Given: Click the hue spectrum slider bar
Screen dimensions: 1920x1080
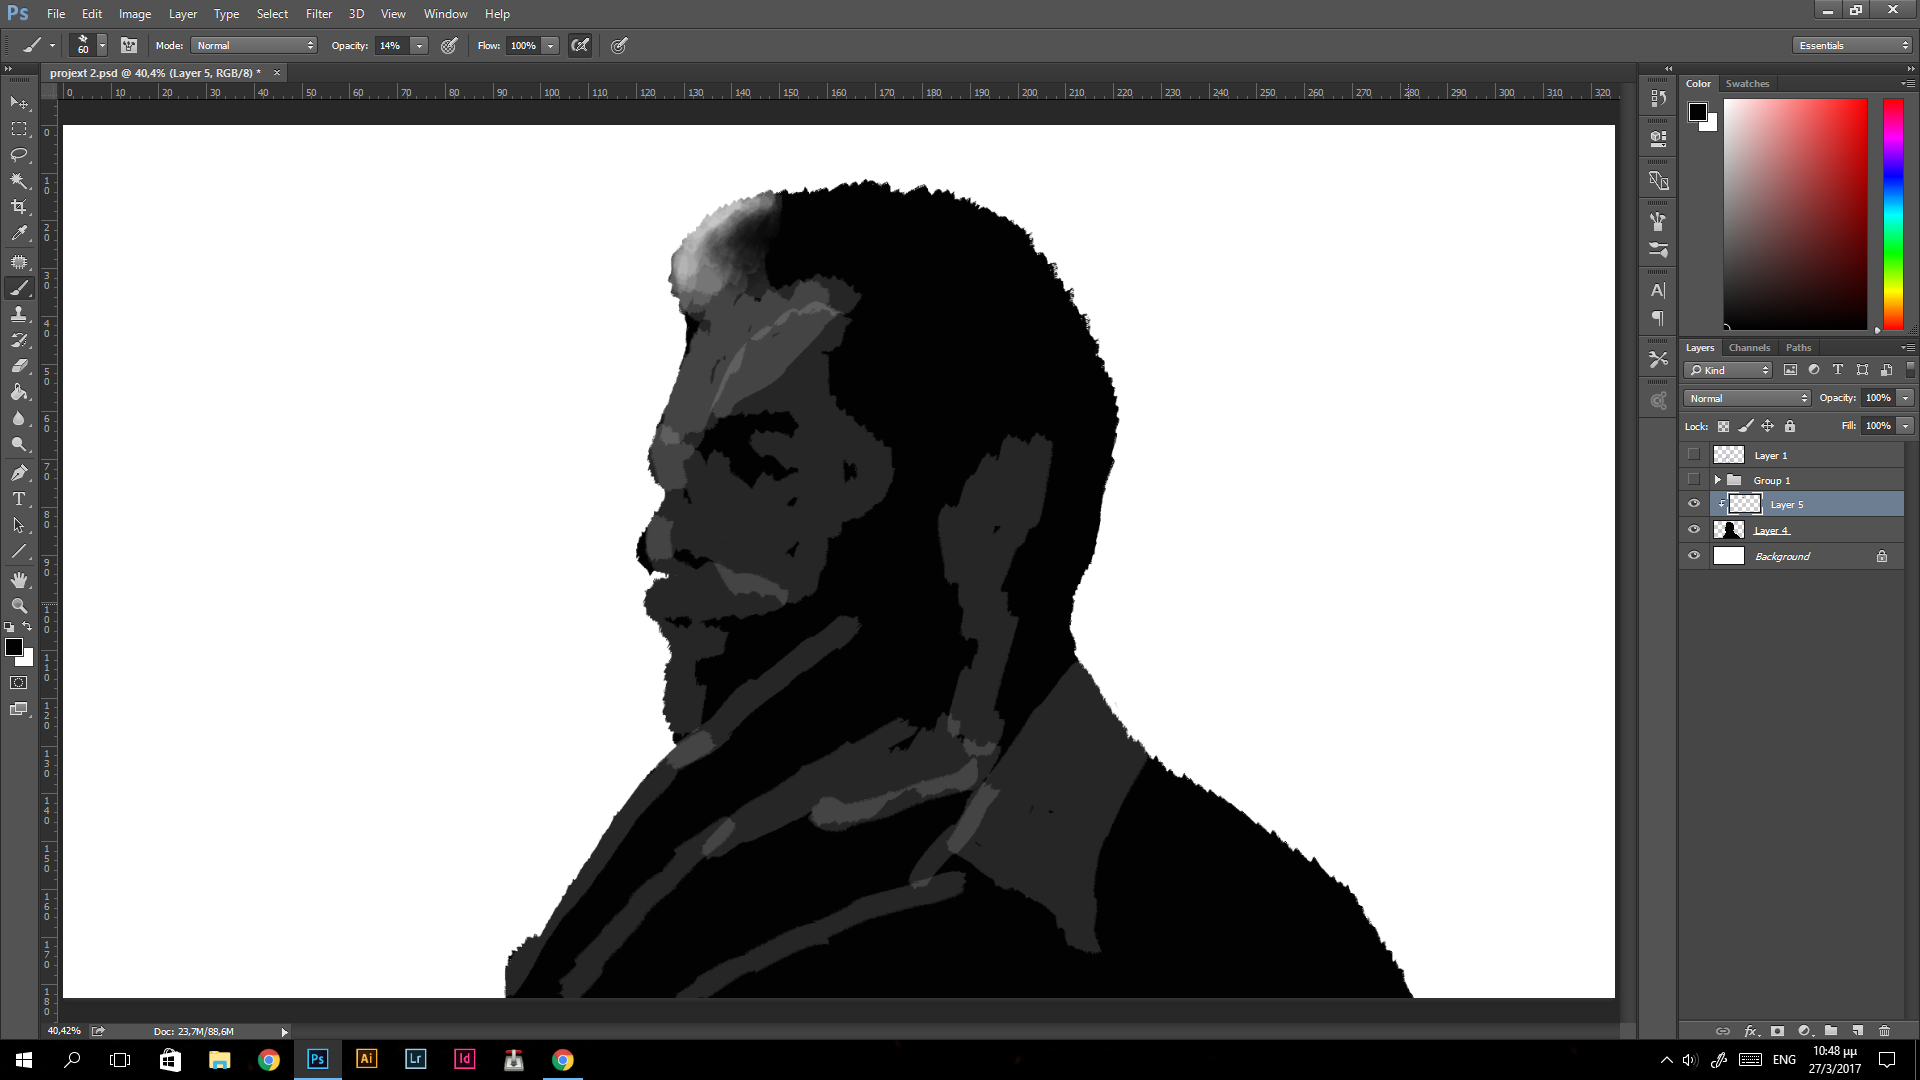Looking at the screenshot, I should 1893,214.
